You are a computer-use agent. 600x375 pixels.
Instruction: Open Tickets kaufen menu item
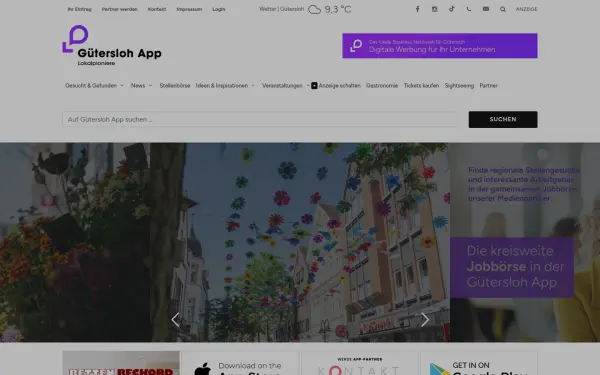pyautogui.click(x=421, y=85)
